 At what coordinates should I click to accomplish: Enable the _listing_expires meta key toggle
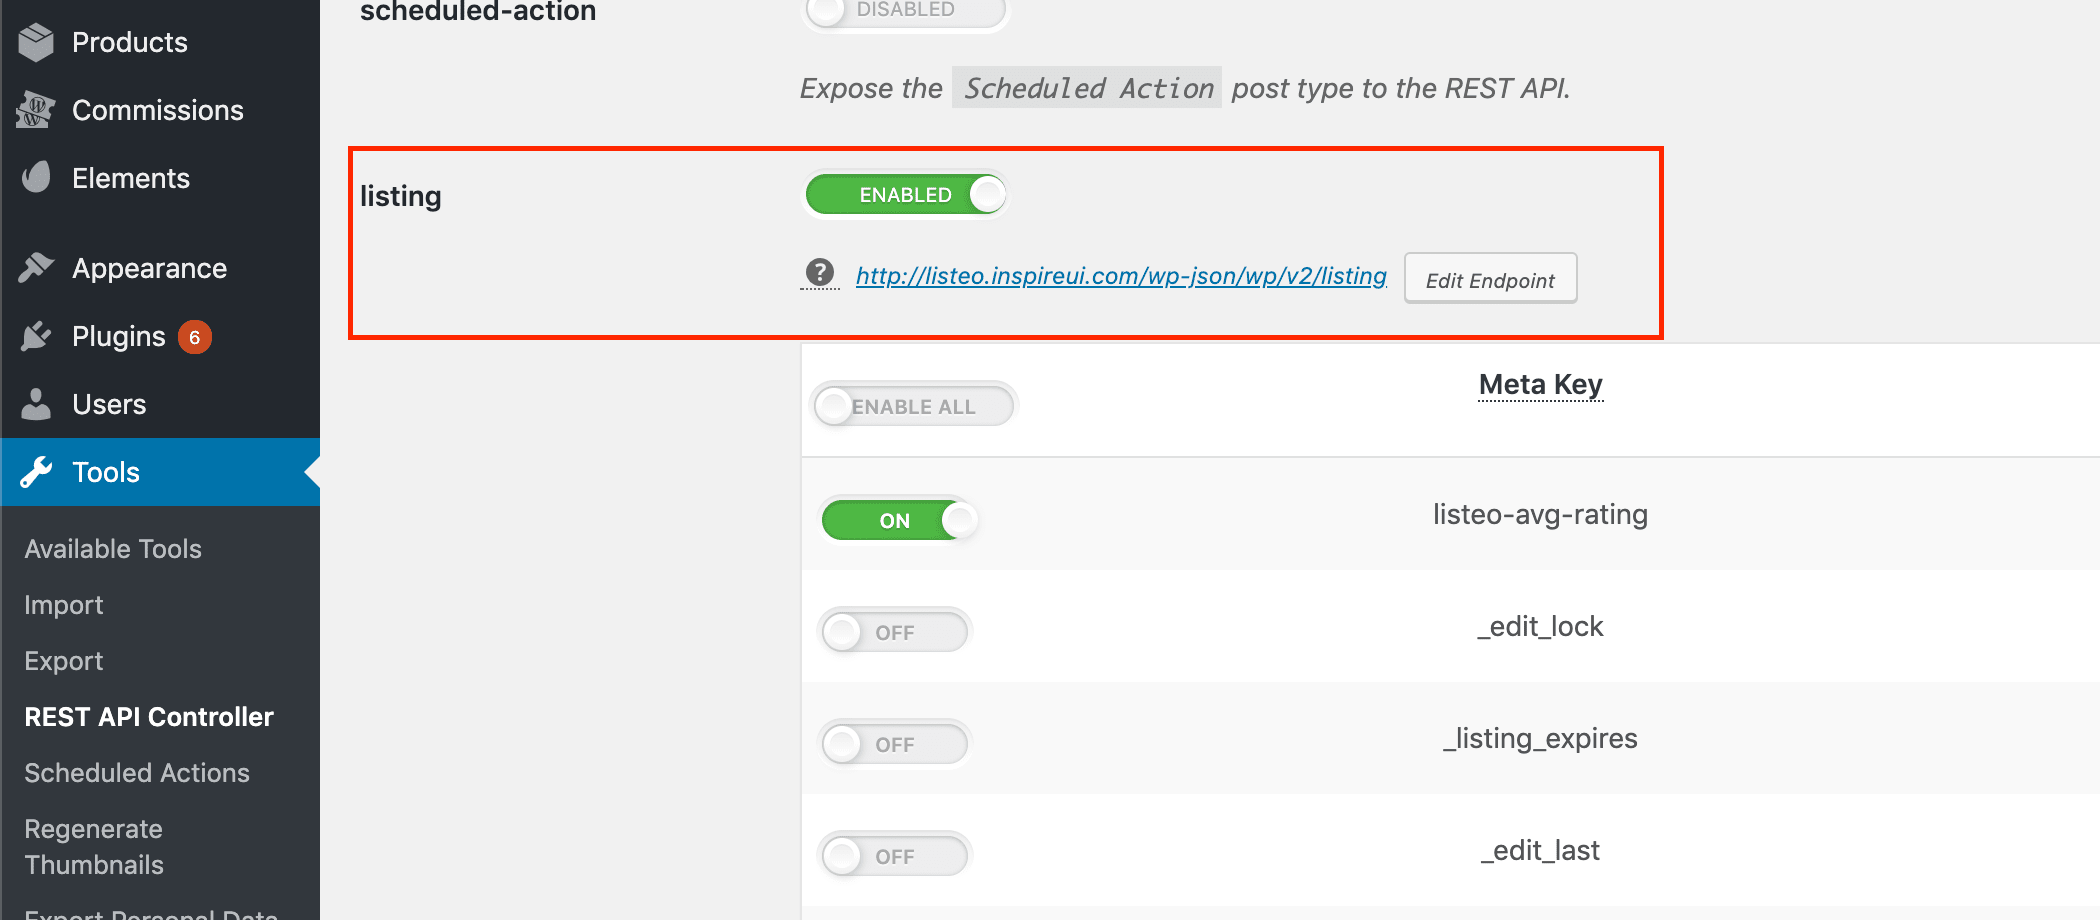[x=895, y=744]
